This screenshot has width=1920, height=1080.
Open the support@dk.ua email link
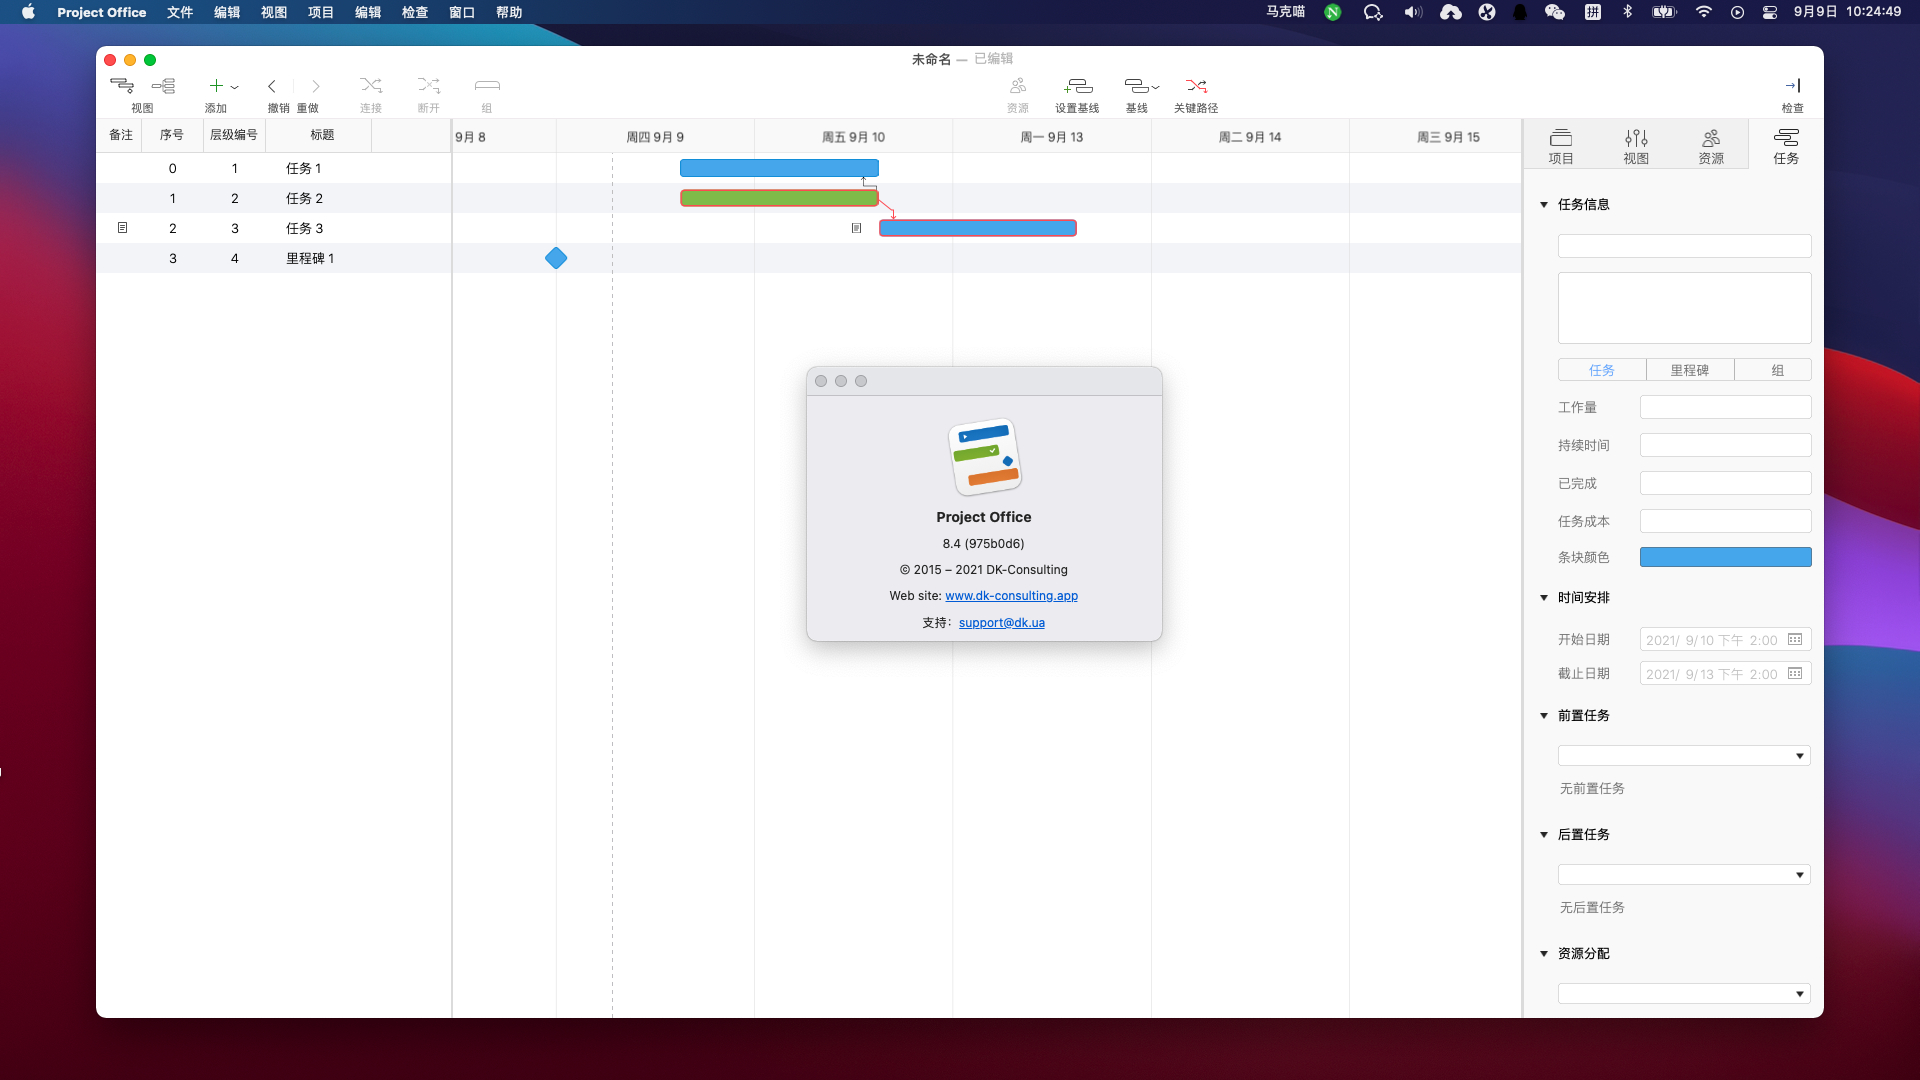(x=1001, y=623)
